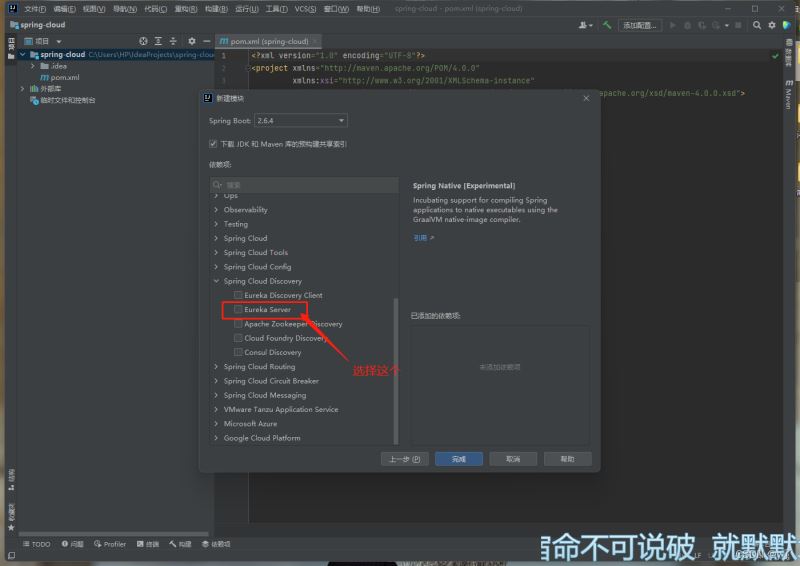Click the dependency list vertical scrollbar
Image resolution: width=800 pixels, height=566 pixels.
(x=396, y=370)
